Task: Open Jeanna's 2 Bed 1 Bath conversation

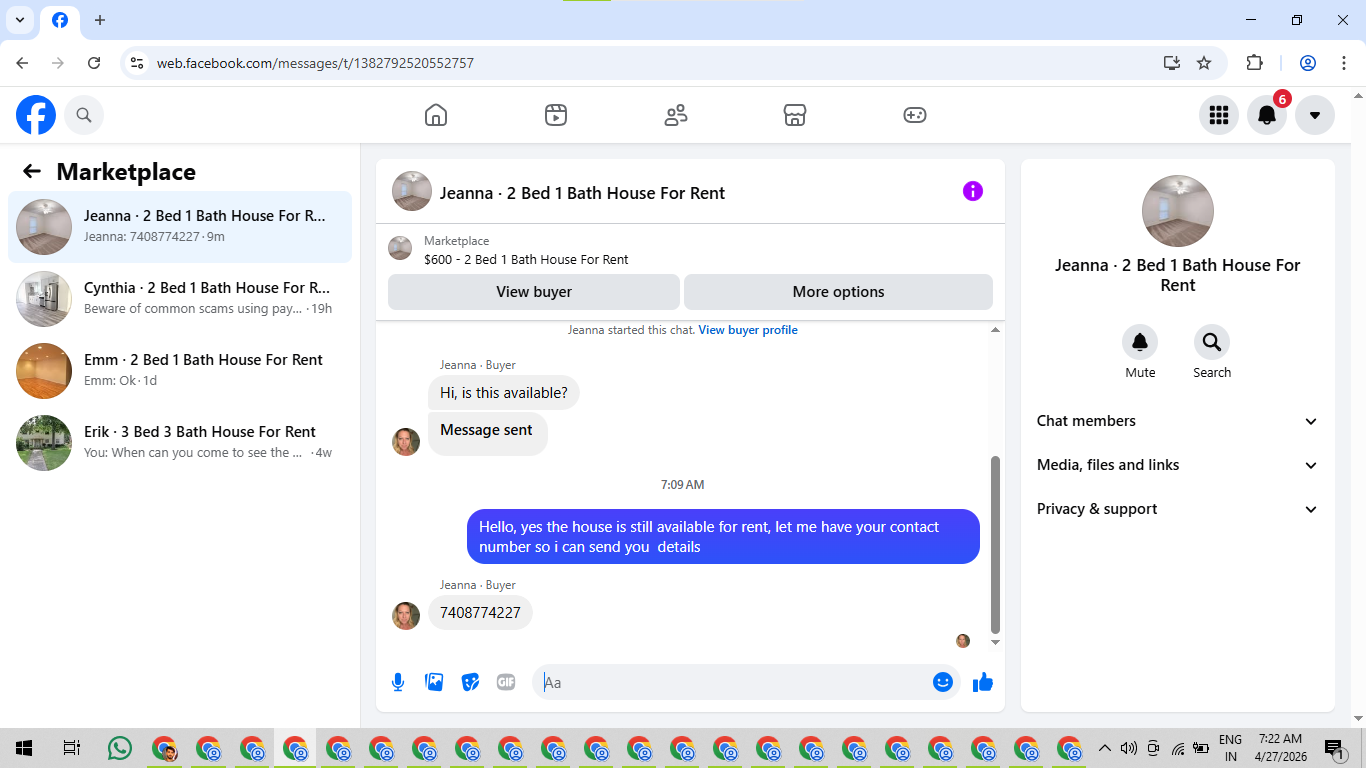Action: [x=180, y=227]
